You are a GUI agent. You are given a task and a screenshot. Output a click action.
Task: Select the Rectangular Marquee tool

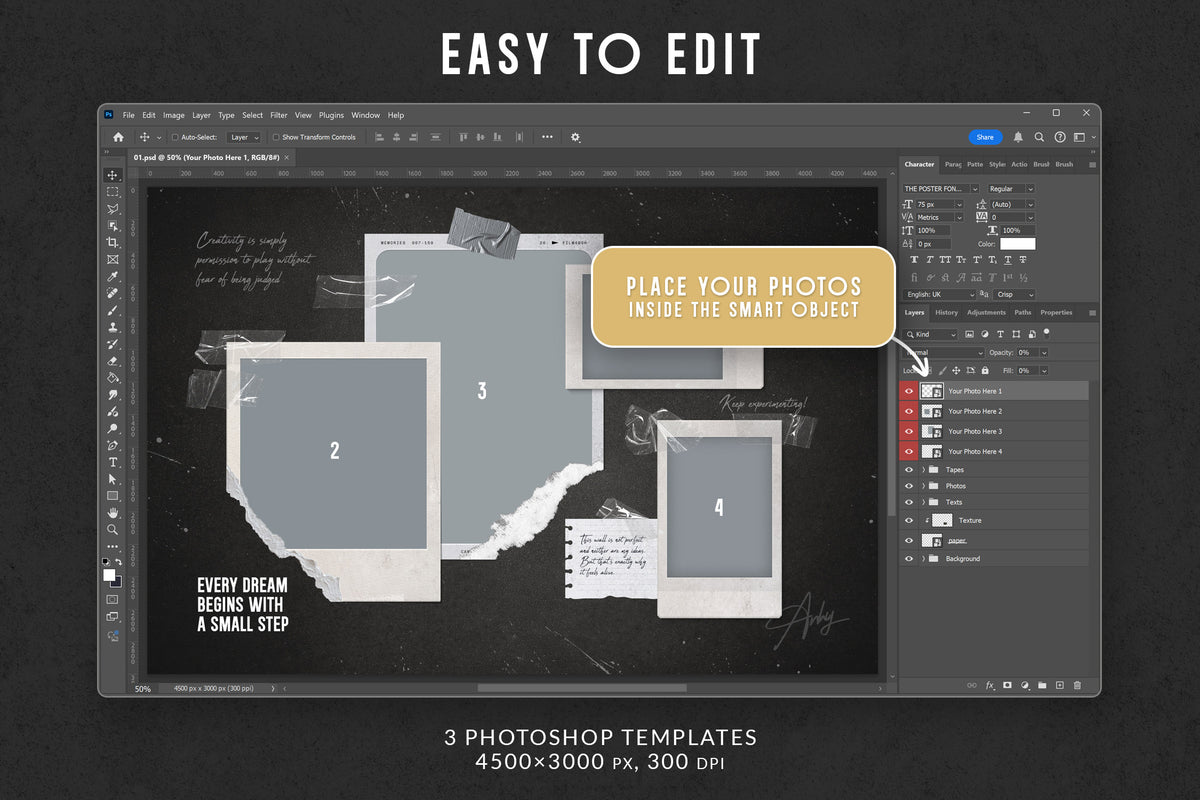click(113, 192)
